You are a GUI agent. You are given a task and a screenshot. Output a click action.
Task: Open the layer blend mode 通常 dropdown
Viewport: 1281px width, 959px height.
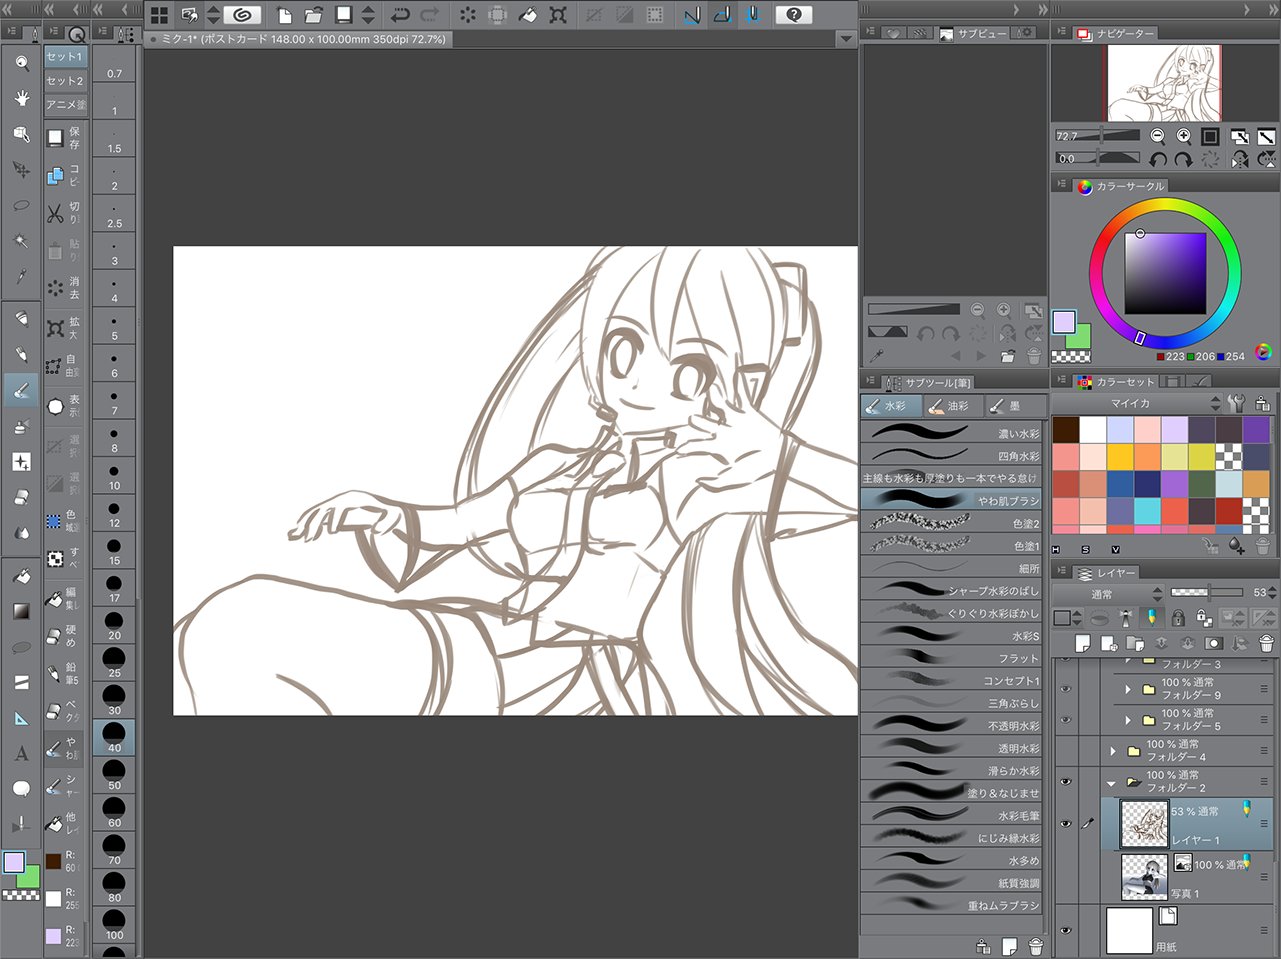[x=1108, y=594]
